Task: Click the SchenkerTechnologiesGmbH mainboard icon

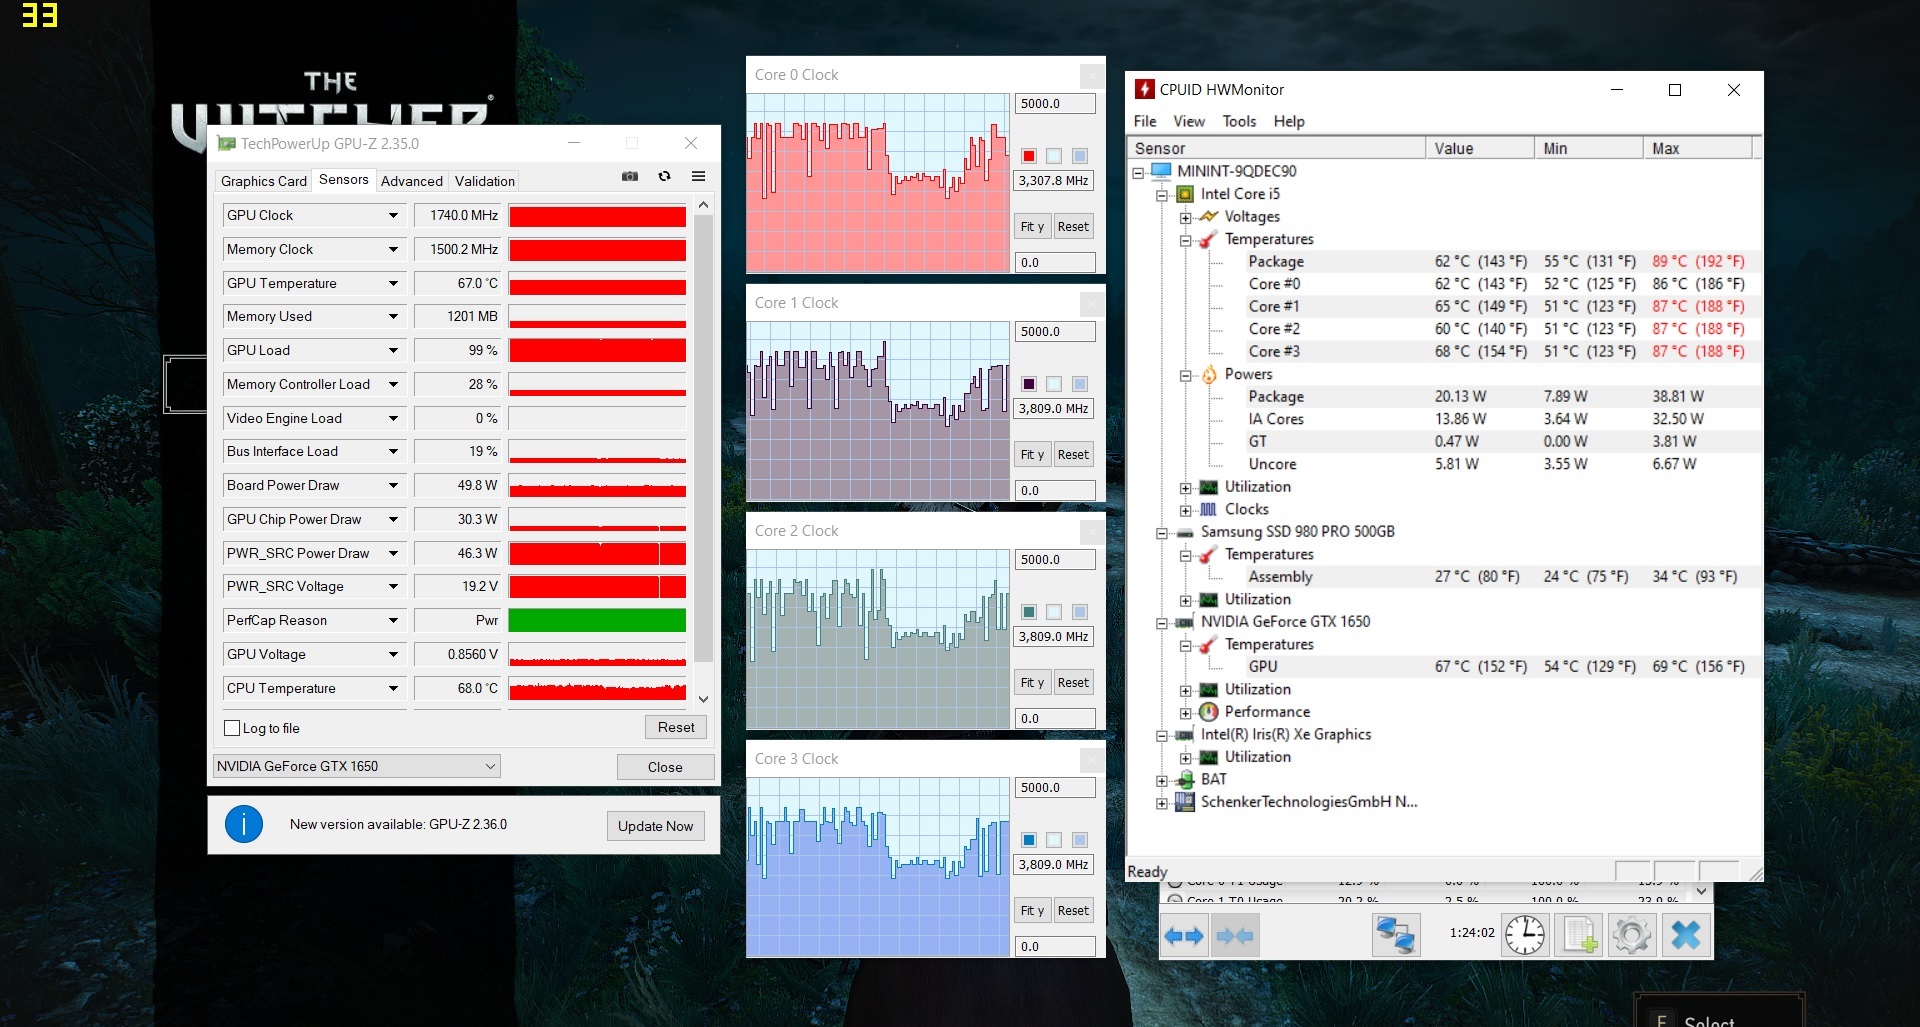Action: pyautogui.click(x=1185, y=802)
